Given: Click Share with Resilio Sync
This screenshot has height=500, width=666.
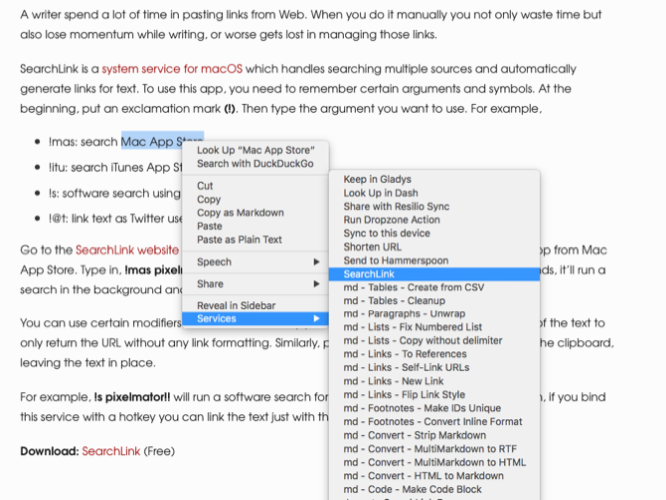Looking at the screenshot, I should (x=396, y=206).
